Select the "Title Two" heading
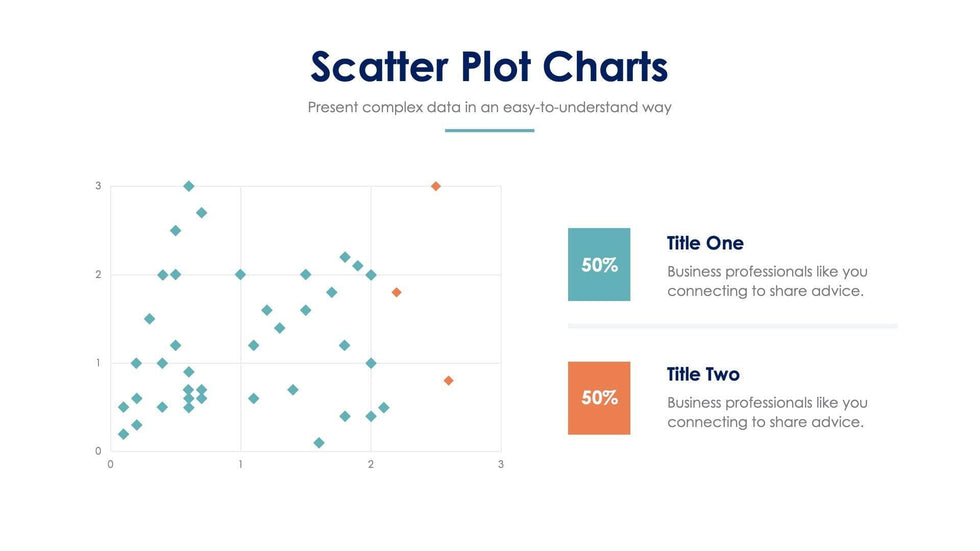The image size is (980, 551). coord(705,374)
